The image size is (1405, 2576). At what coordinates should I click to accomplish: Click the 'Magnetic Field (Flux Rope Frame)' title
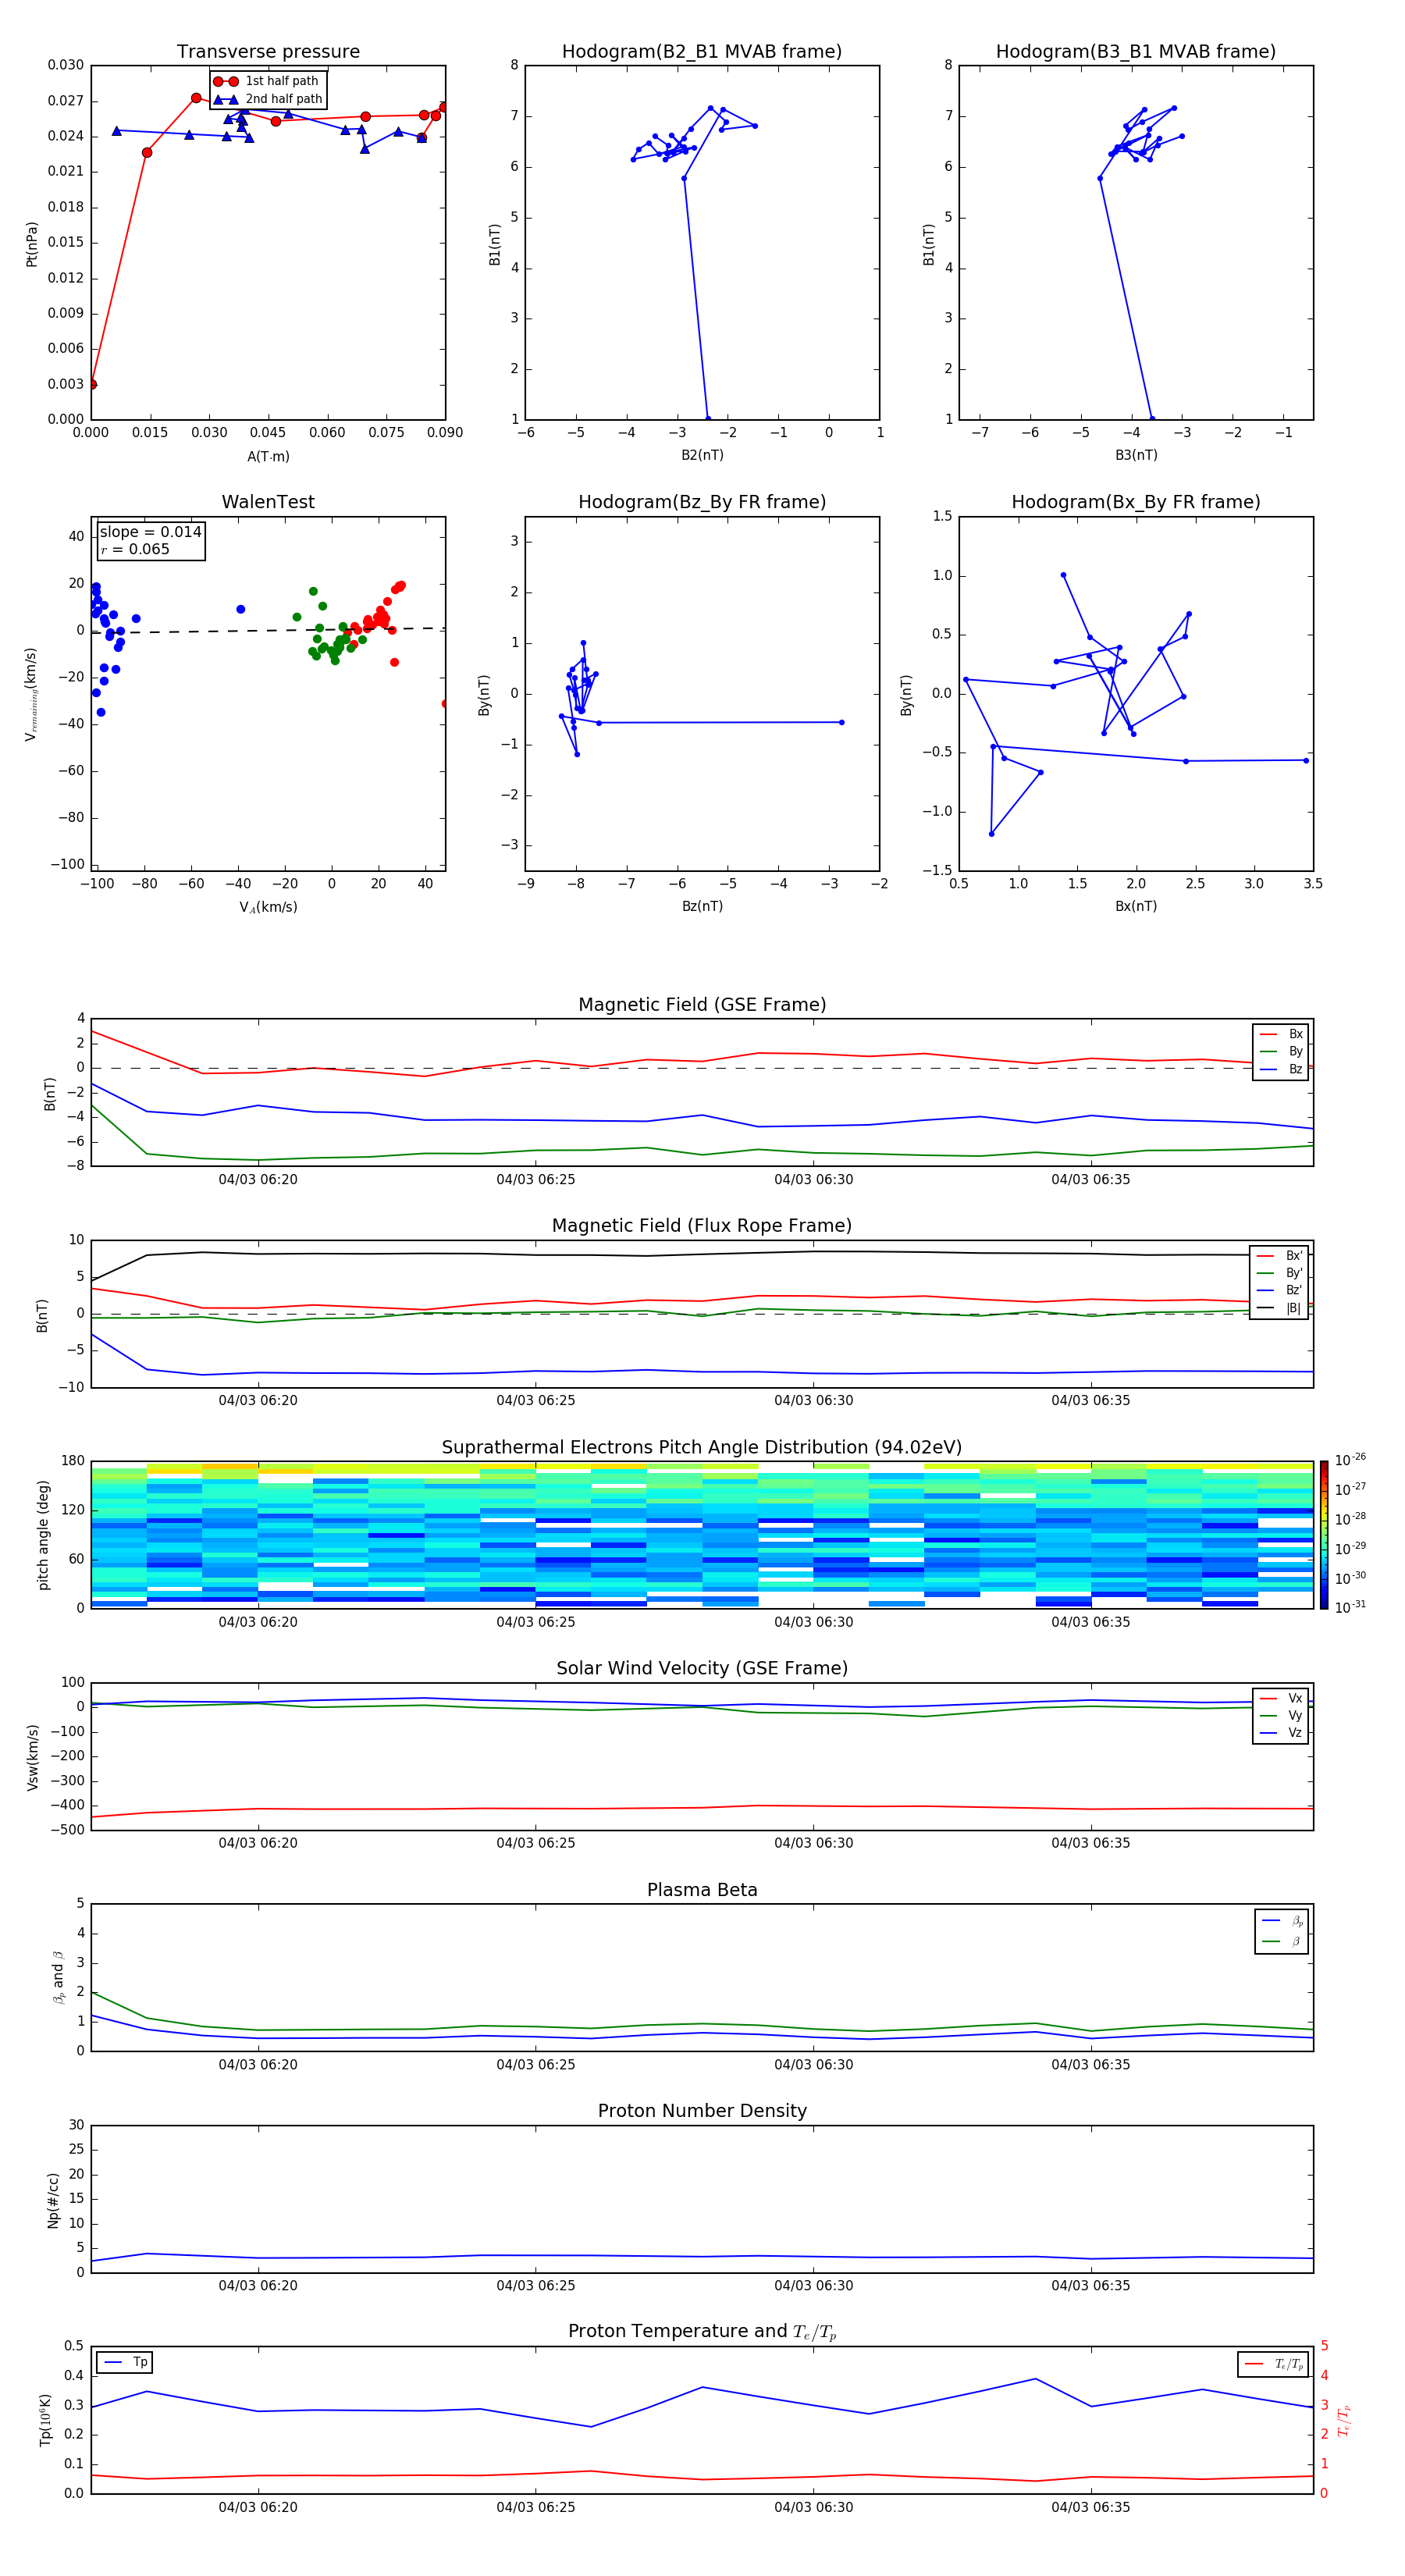coord(702,1226)
